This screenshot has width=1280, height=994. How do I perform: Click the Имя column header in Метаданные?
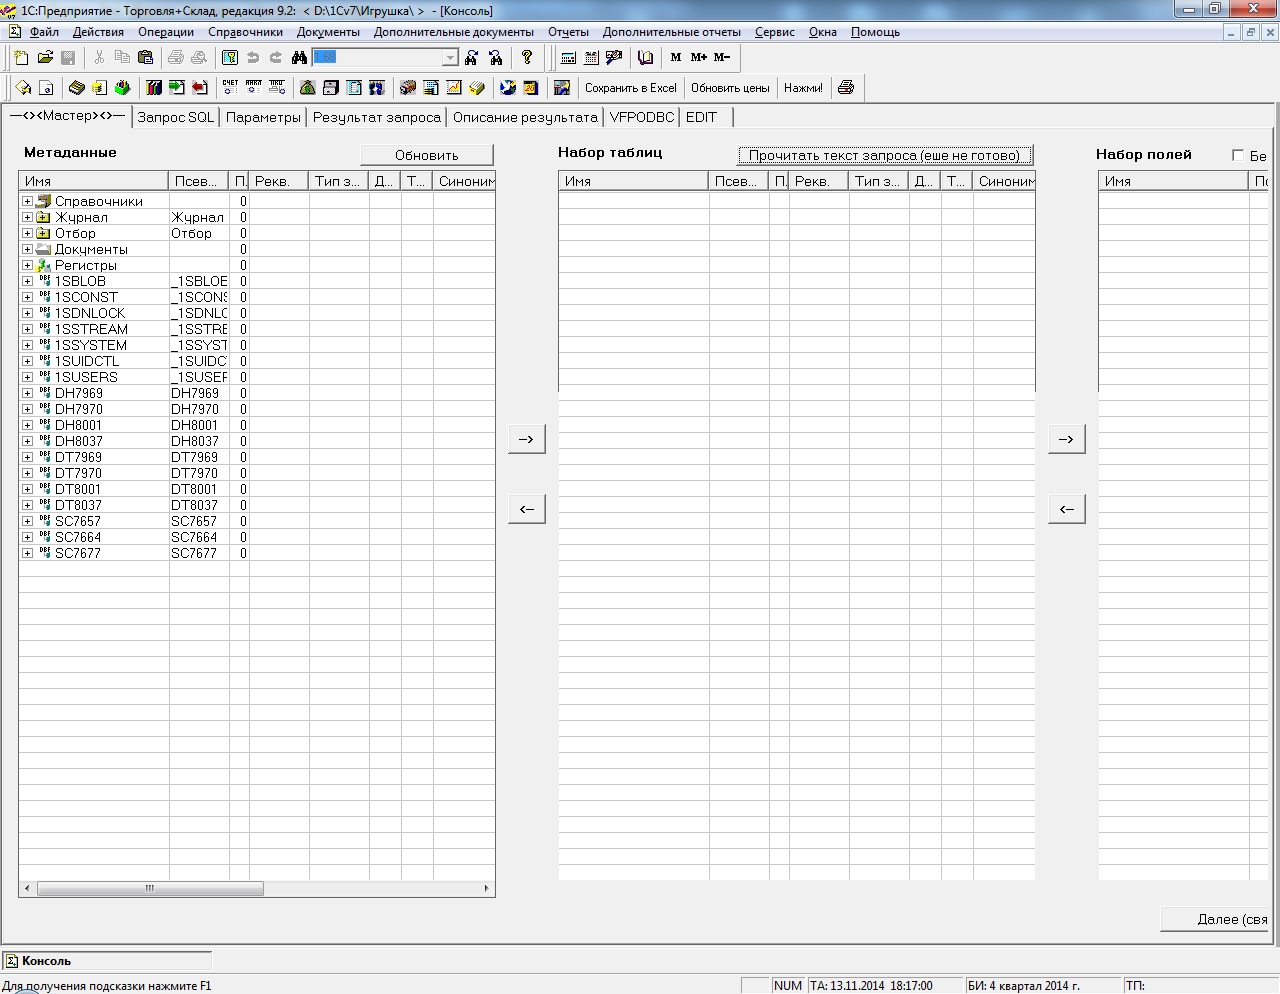tap(94, 181)
